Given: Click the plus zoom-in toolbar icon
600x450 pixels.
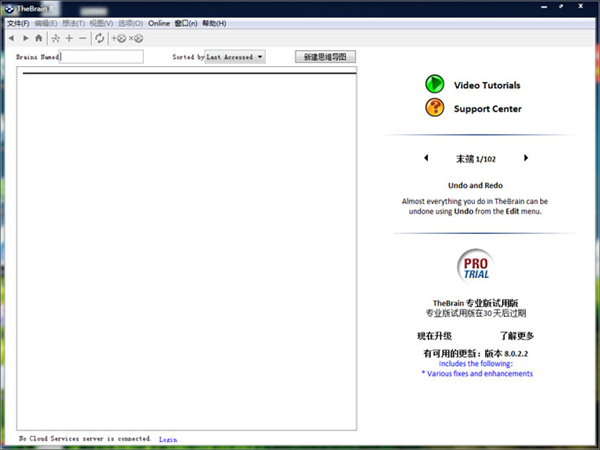Looking at the screenshot, I should coord(69,38).
